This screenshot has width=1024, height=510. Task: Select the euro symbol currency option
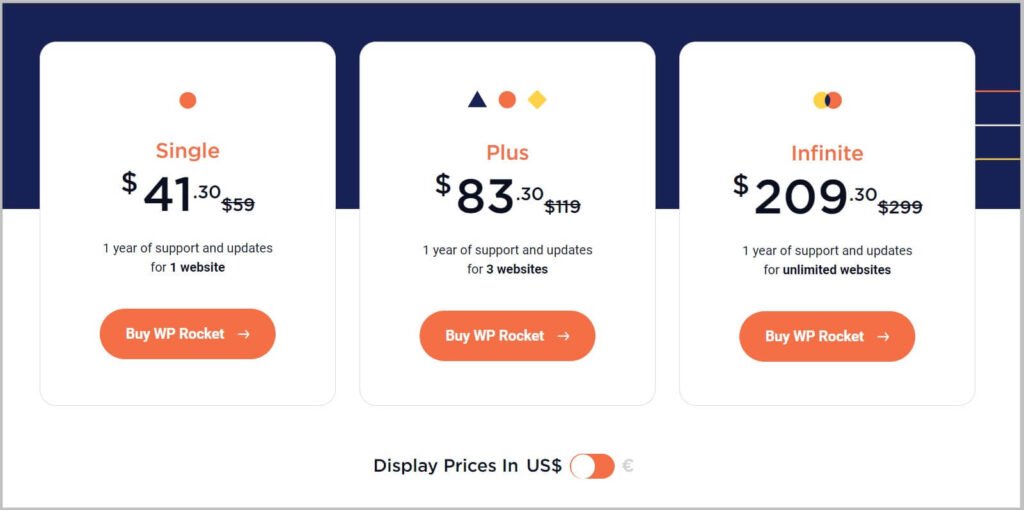point(628,466)
